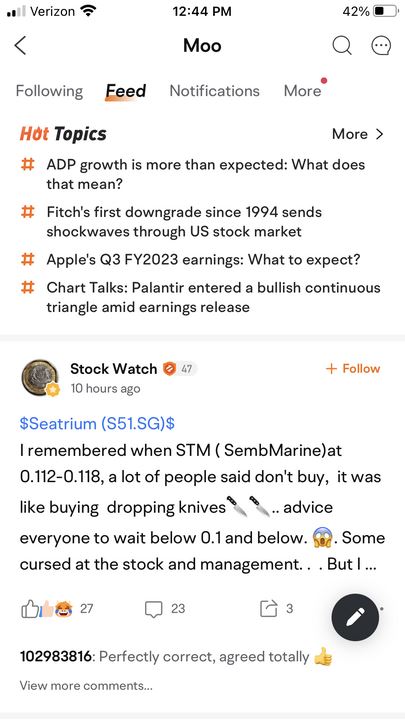This screenshot has width=405, height=720.
Task: Tap the share icon showing 3
Action: (x=268, y=609)
